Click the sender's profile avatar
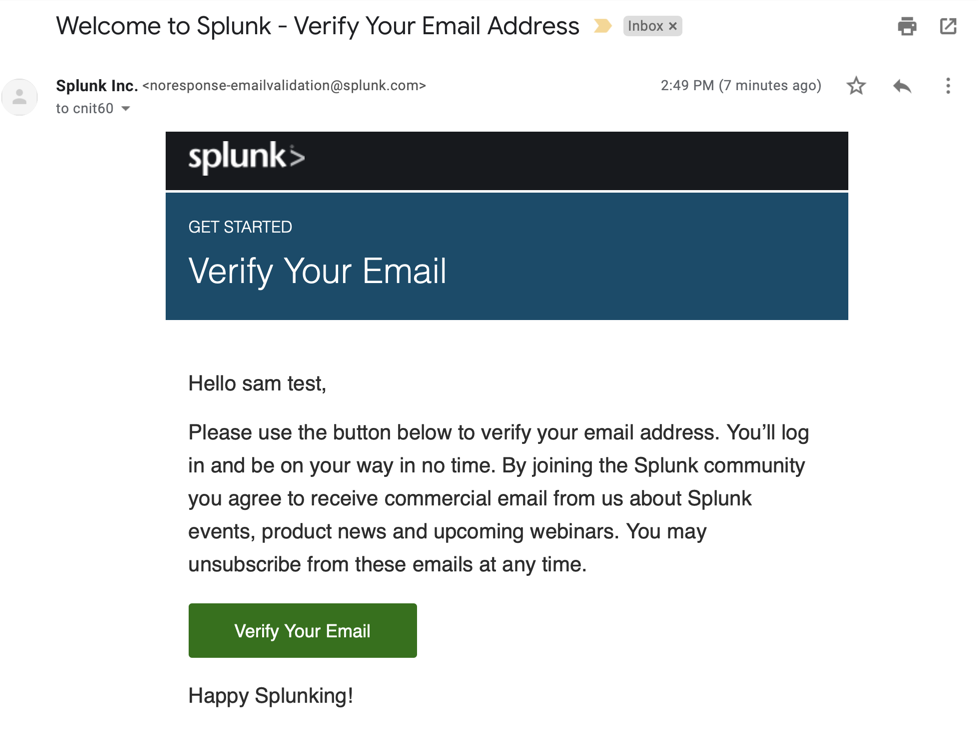The image size is (980, 739). click(20, 97)
